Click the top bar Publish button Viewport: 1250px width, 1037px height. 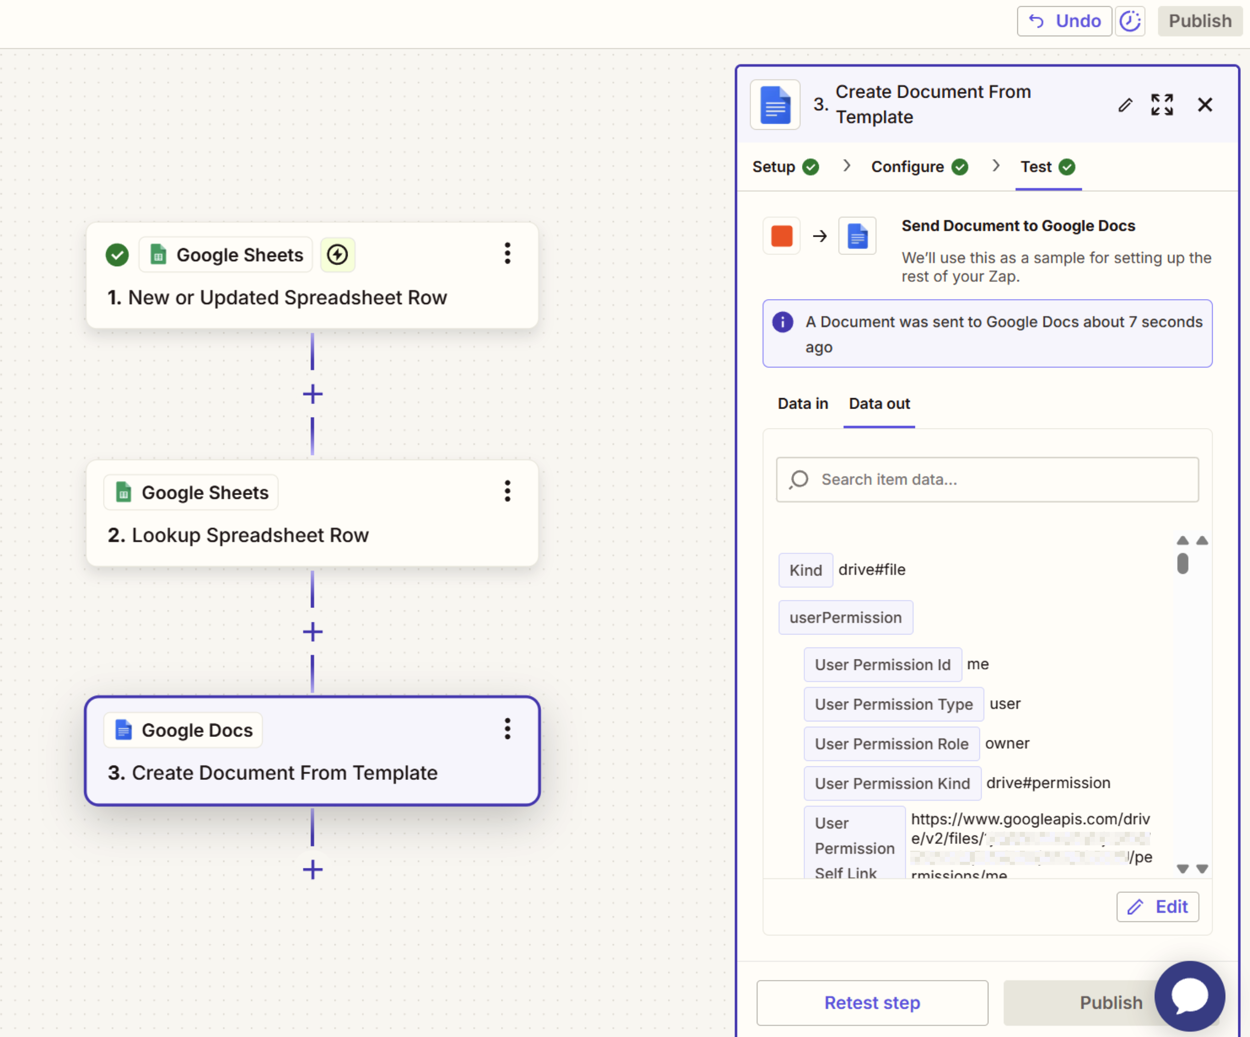pos(1200,21)
